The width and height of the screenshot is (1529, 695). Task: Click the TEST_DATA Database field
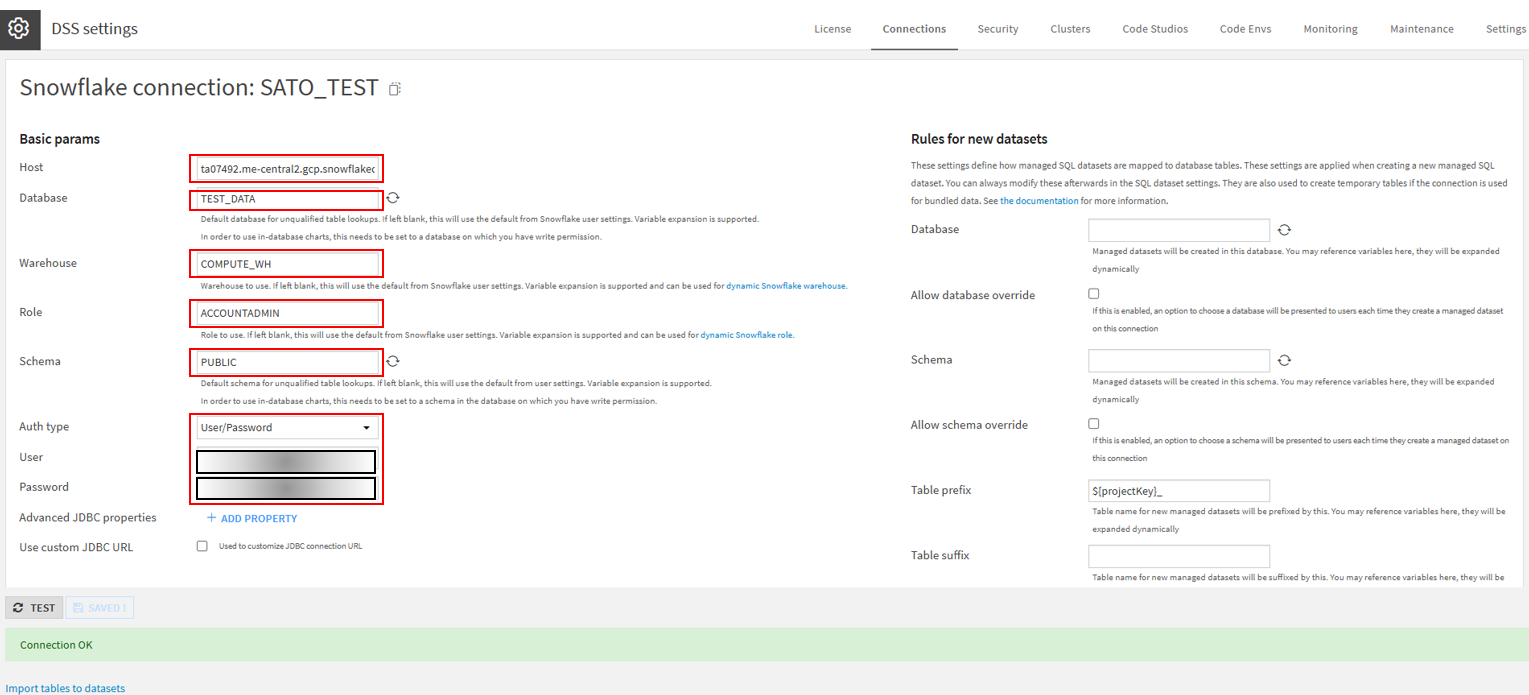(x=287, y=199)
